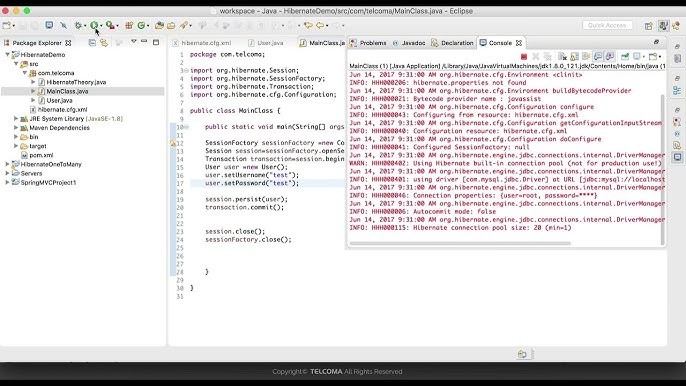
Task: Select User.java in the package tree
Action: (60, 100)
